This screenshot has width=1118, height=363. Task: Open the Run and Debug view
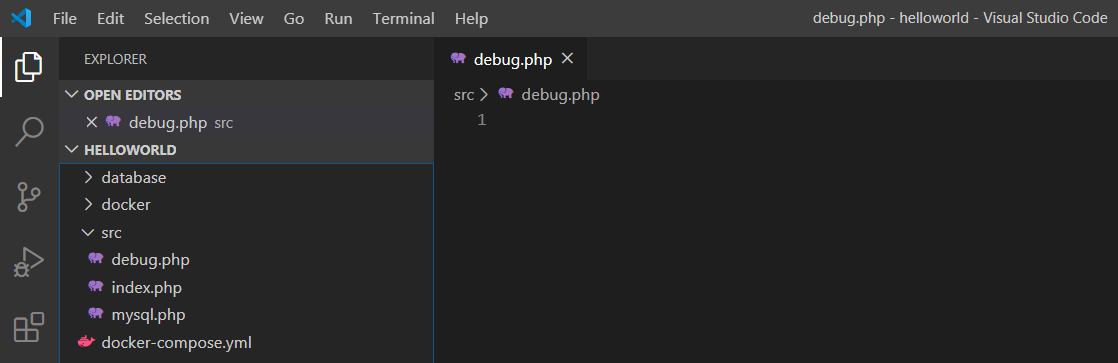[x=29, y=262]
